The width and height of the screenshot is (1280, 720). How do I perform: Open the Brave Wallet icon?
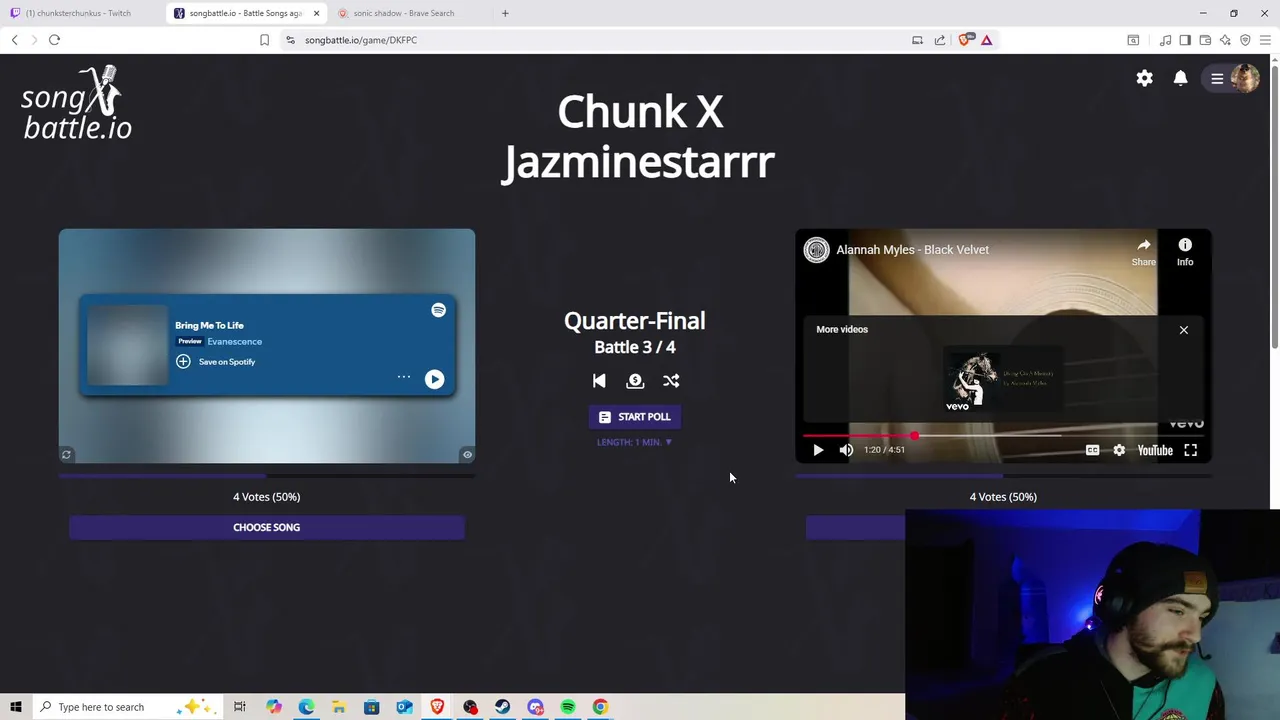click(1205, 40)
